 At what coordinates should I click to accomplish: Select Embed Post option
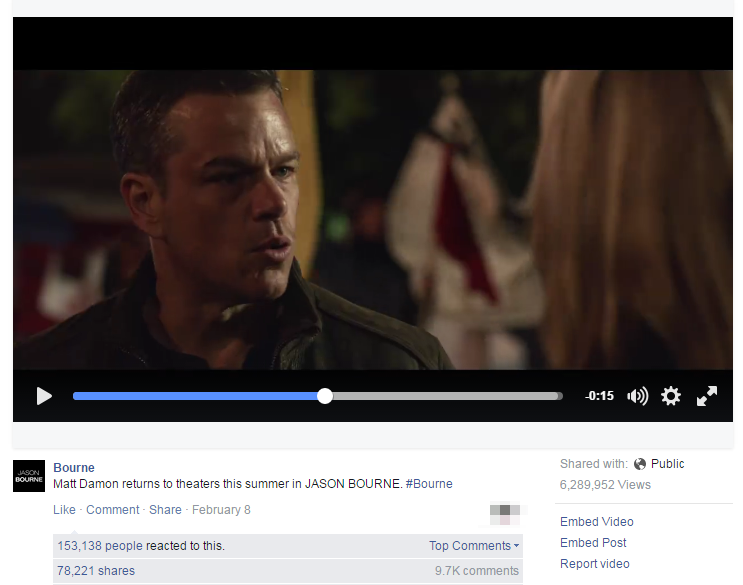click(593, 543)
